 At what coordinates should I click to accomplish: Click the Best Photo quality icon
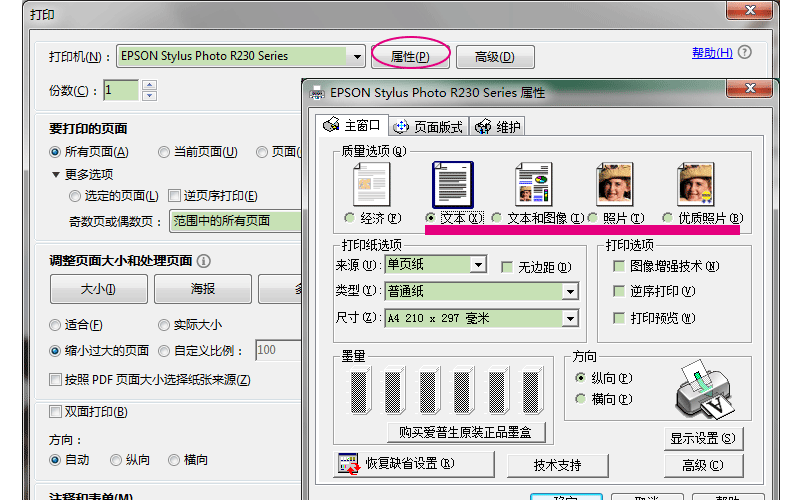tap(695, 184)
